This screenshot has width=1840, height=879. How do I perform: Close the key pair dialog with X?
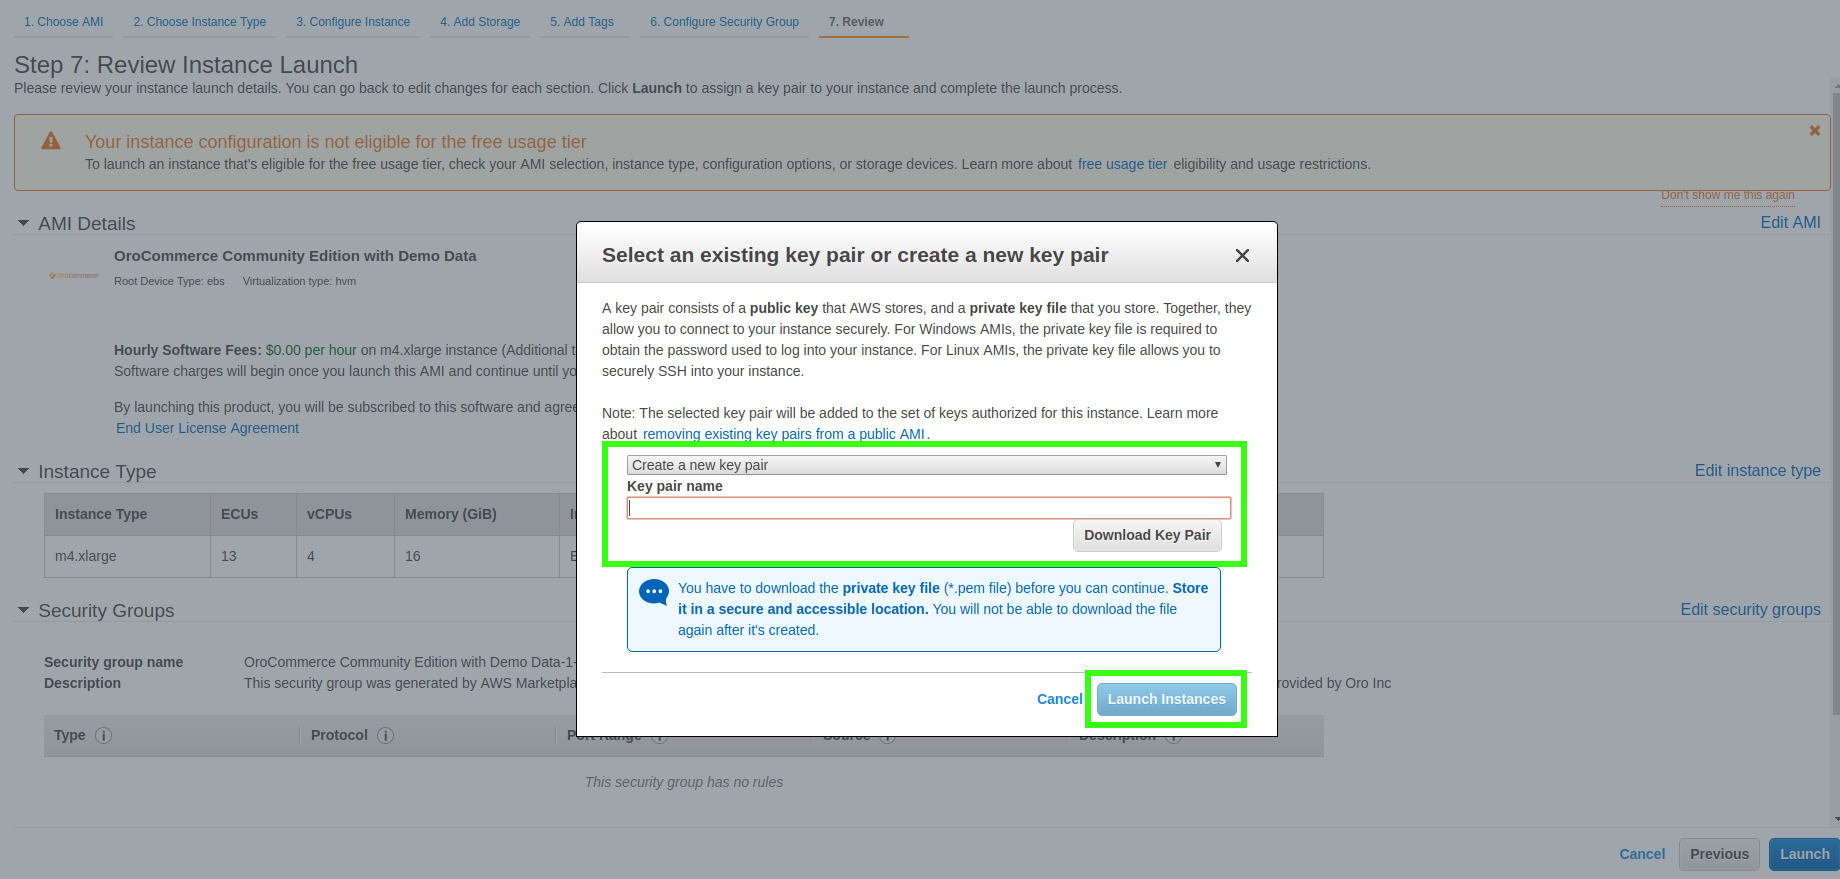pos(1242,256)
